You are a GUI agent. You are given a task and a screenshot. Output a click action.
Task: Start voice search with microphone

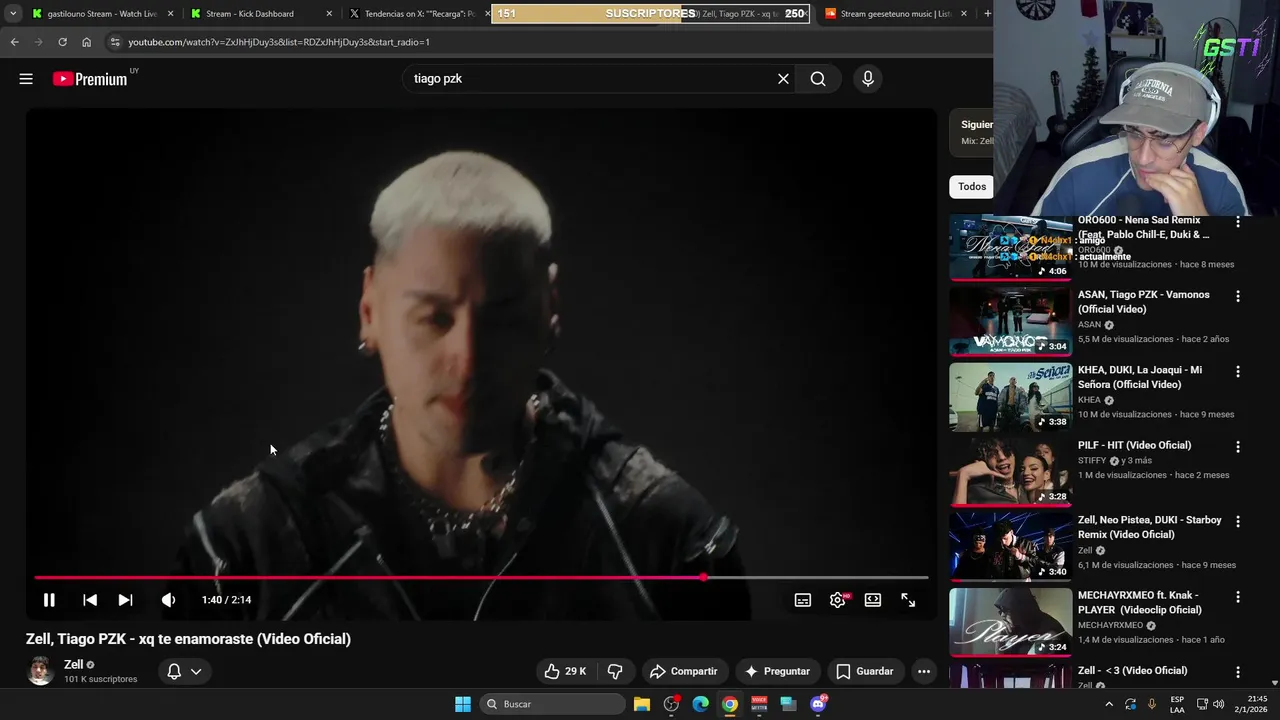tap(868, 79)
